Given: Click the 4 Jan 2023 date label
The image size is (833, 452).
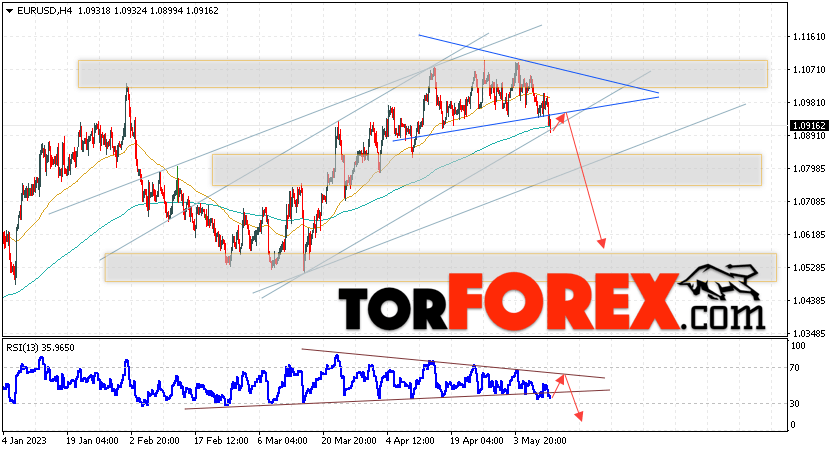Looking at the screenshot, I should point(24,441).
